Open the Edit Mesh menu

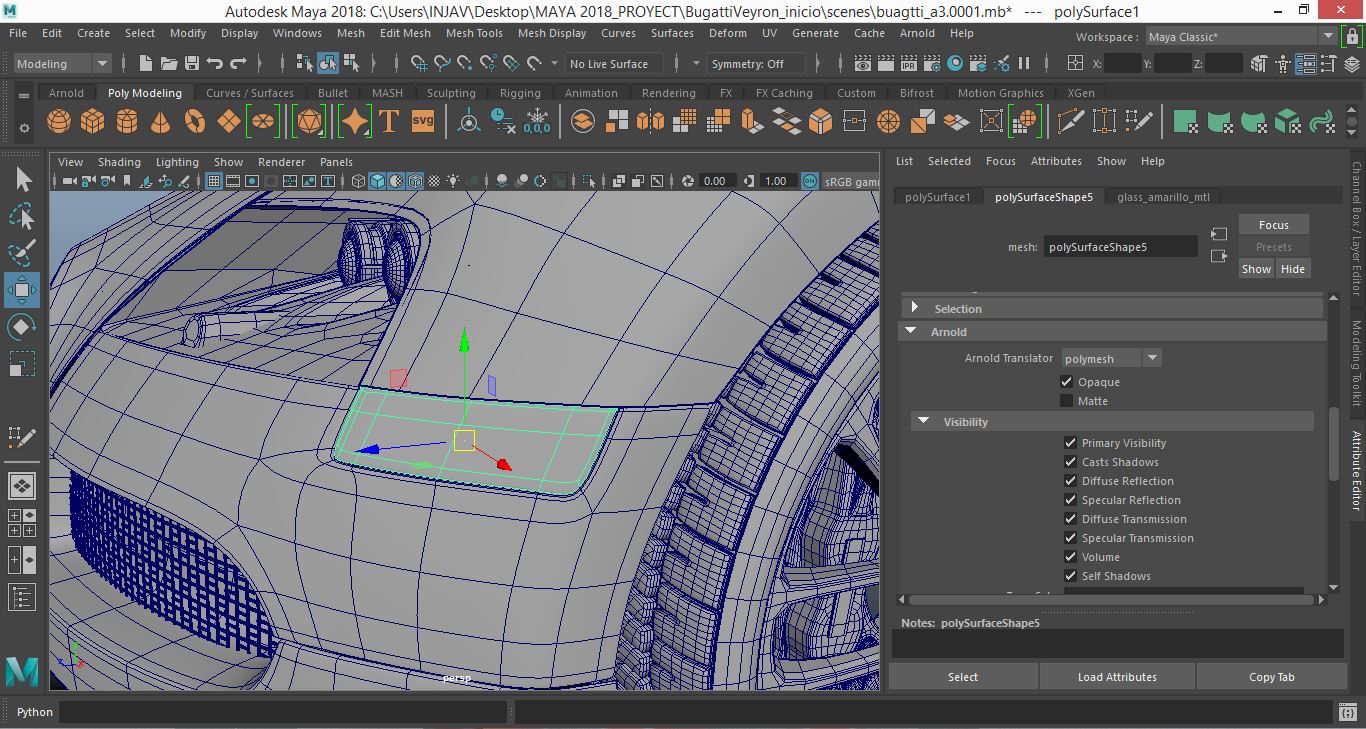point(405,33)
